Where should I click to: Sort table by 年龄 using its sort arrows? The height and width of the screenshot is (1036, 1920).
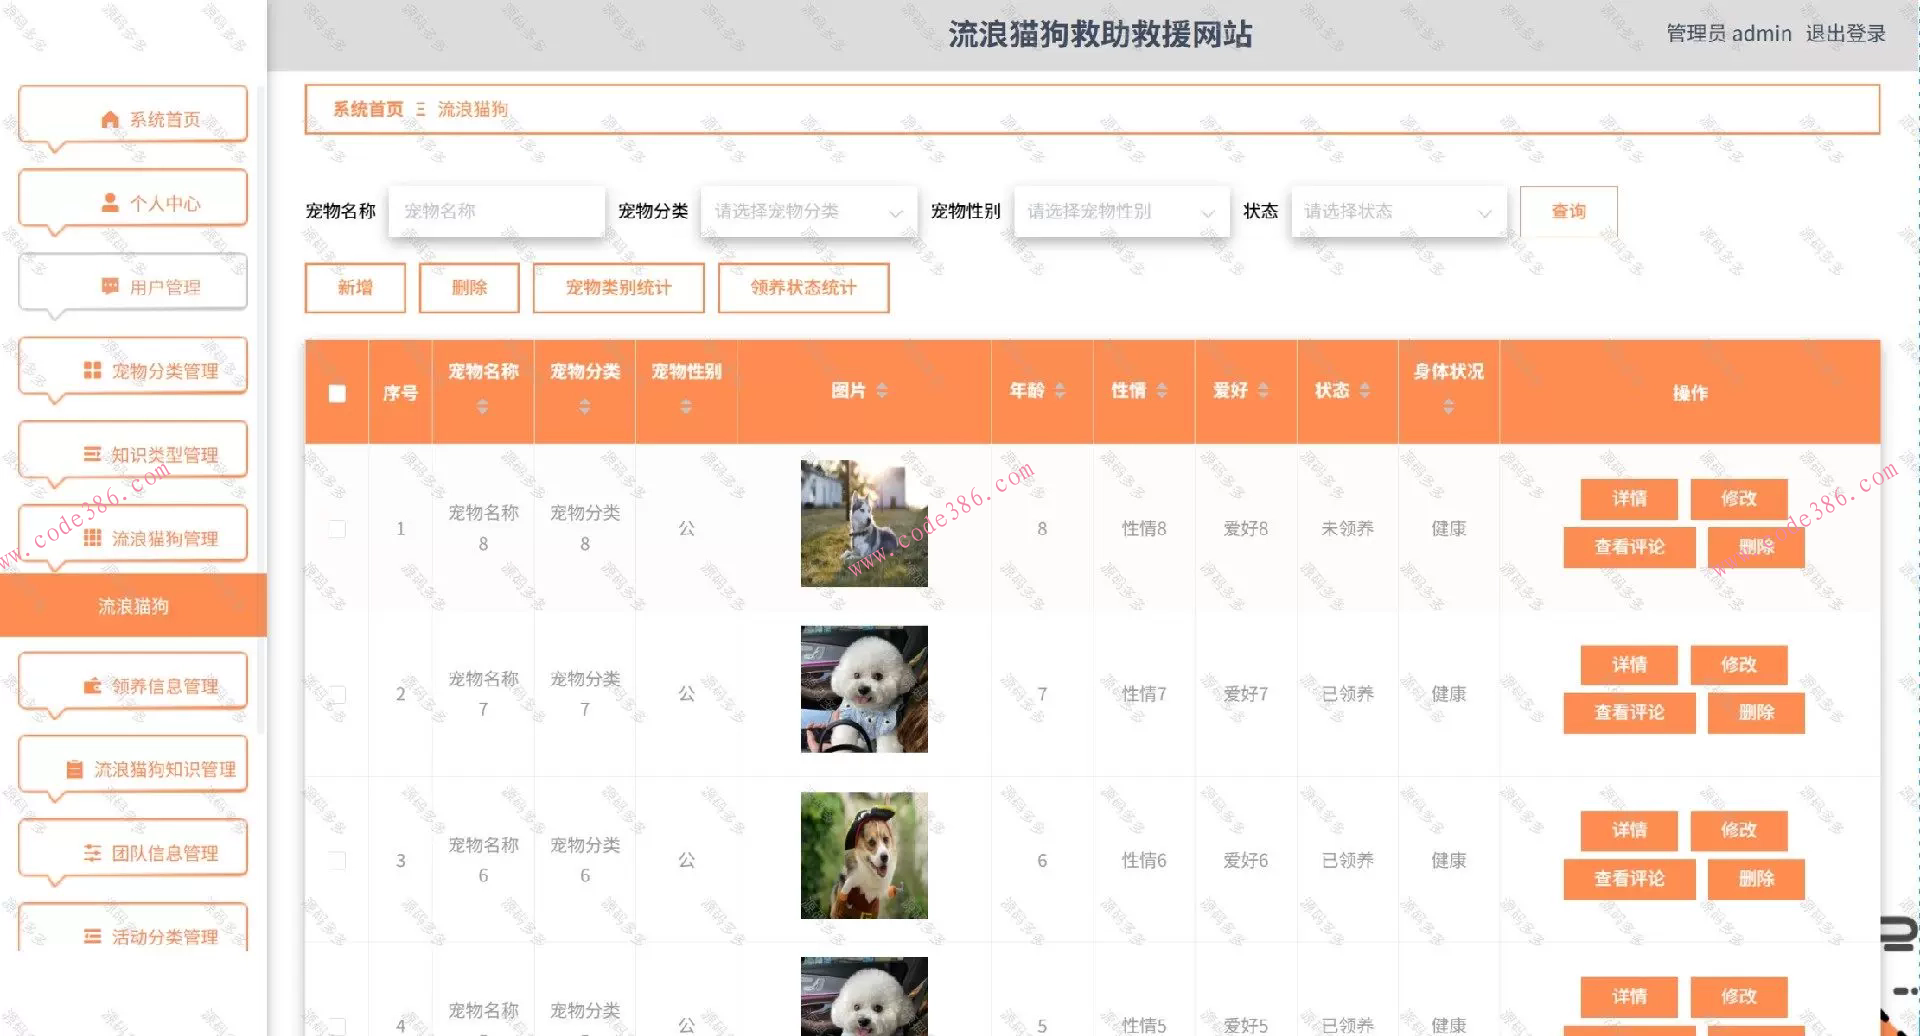click(x=1059, y=391)
